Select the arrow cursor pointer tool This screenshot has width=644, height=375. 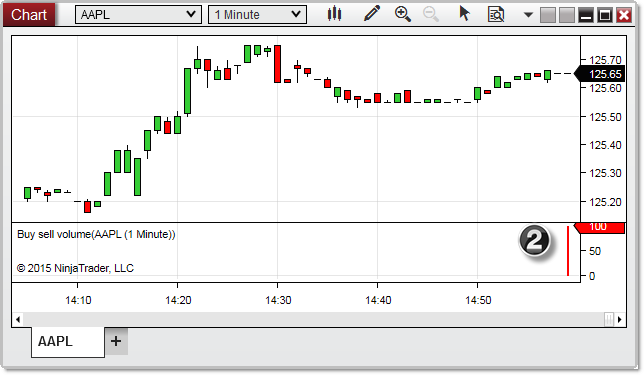tap(464, 14)
